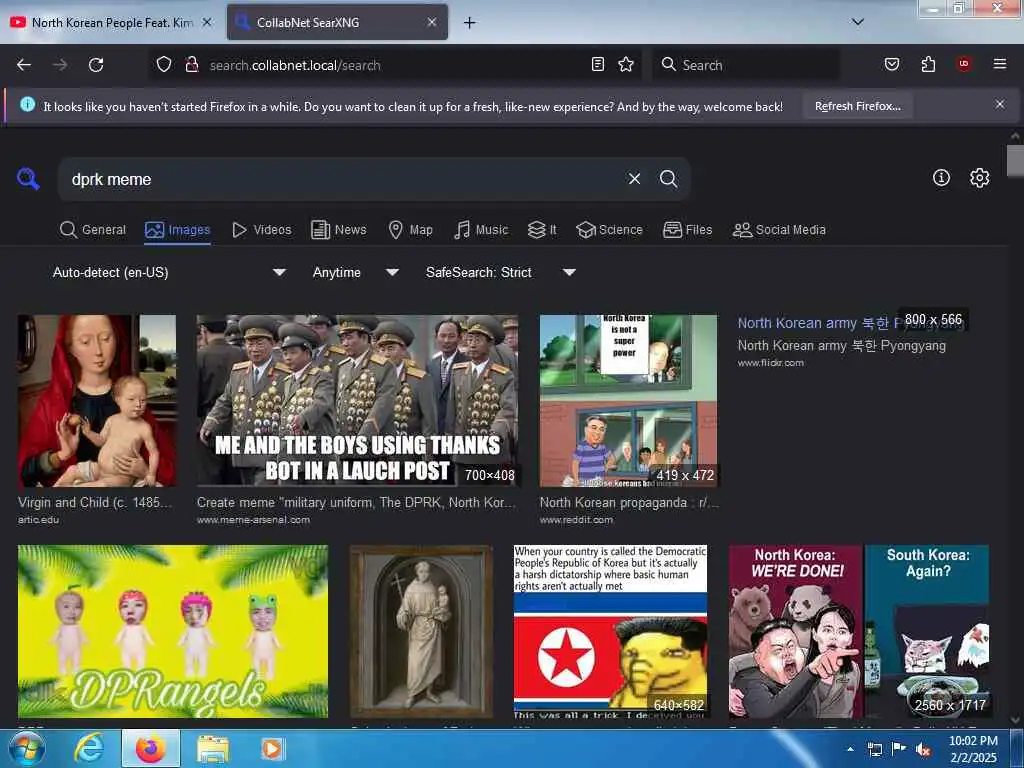1024x768 pixels.
Task: Click the www.flickr.com source text
Action: 771,363
